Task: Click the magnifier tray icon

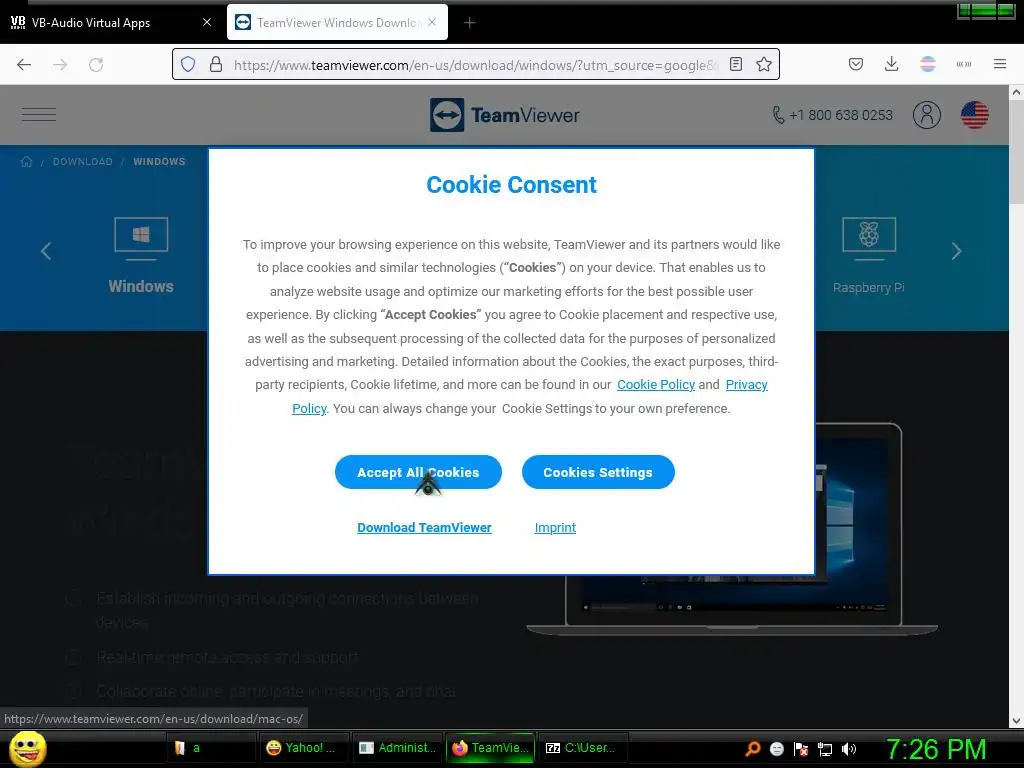Action: (x=752, y=749)
